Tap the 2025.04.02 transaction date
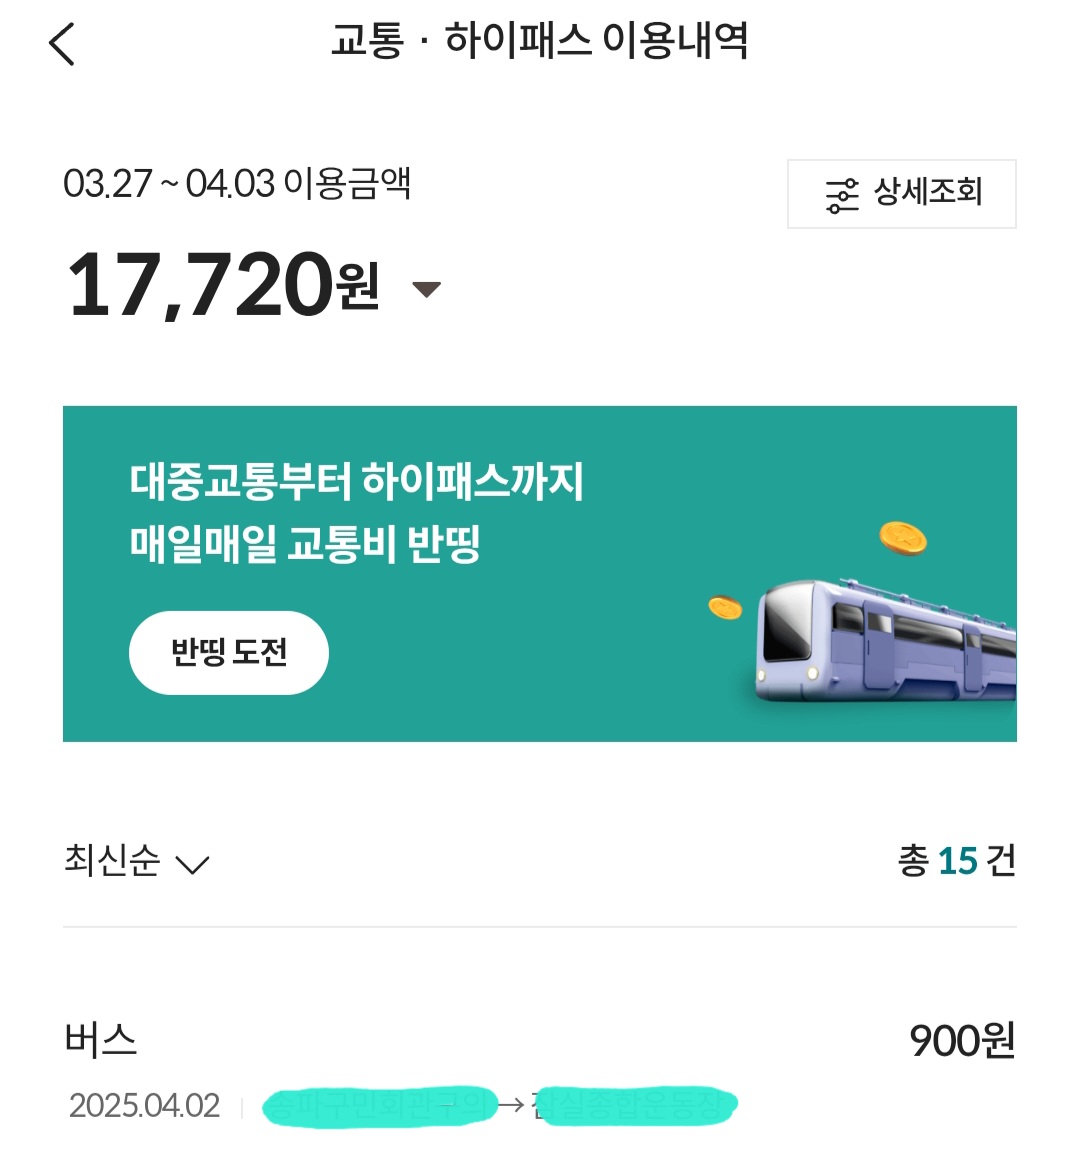The width and height of the screenshot is (1080, 1166). (x=144, y=1105)
